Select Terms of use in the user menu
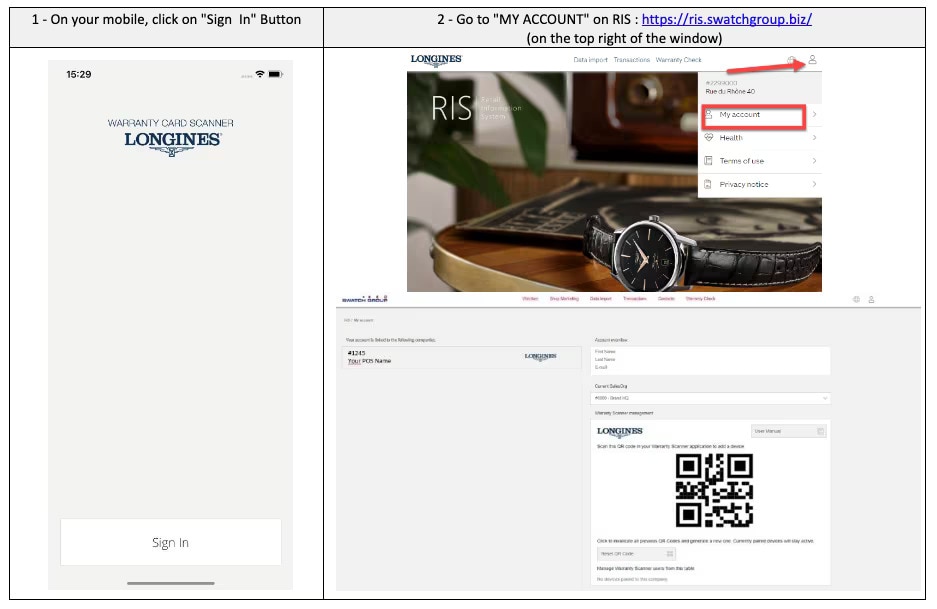This screenshot has width=937, height=609. click(760, 161)
